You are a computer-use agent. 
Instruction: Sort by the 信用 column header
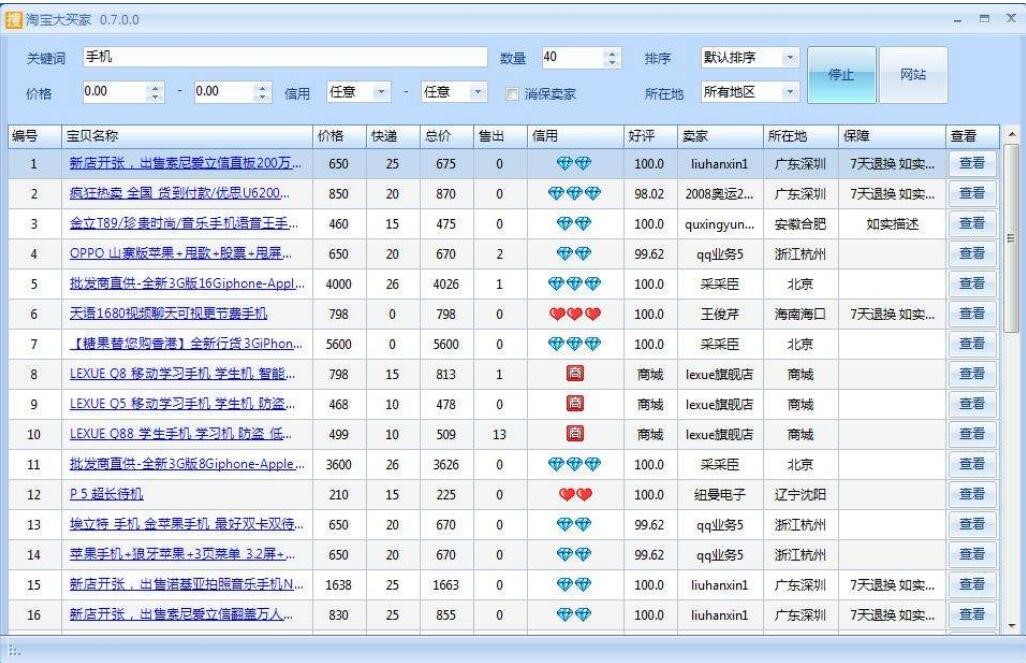[575, 136]
